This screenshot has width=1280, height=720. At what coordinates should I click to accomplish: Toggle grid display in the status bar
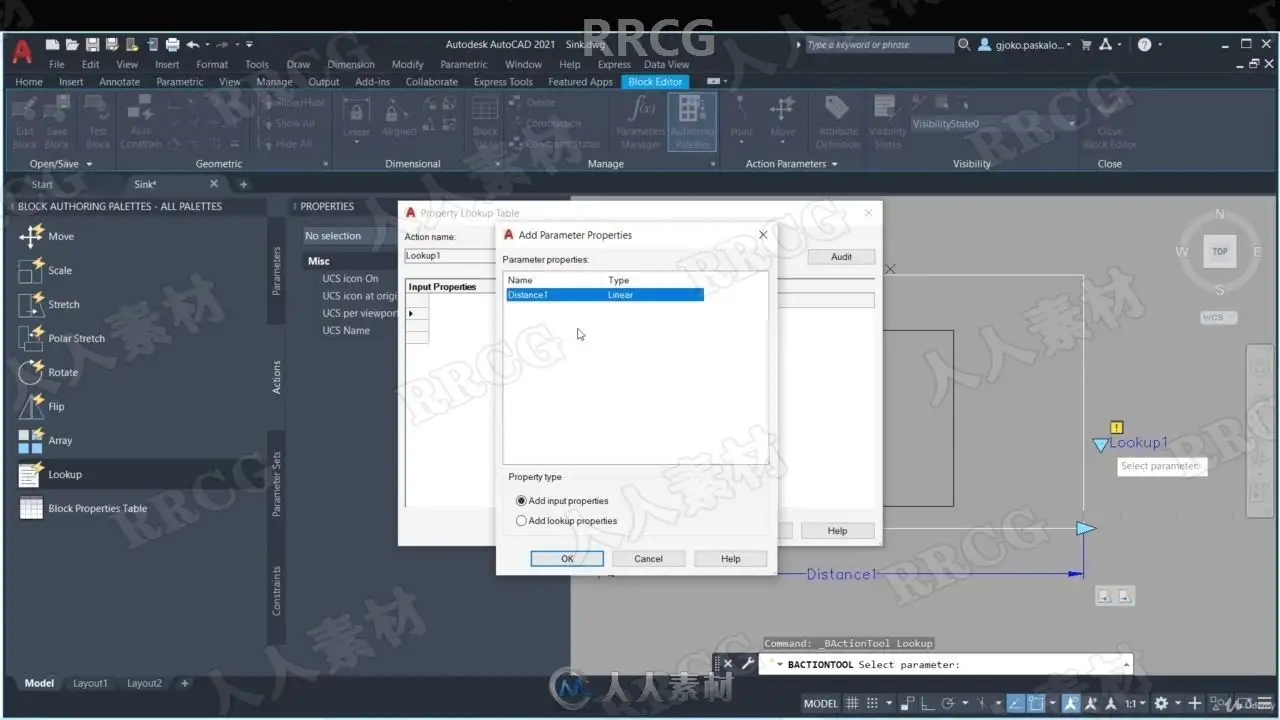(x=852, y=703)
